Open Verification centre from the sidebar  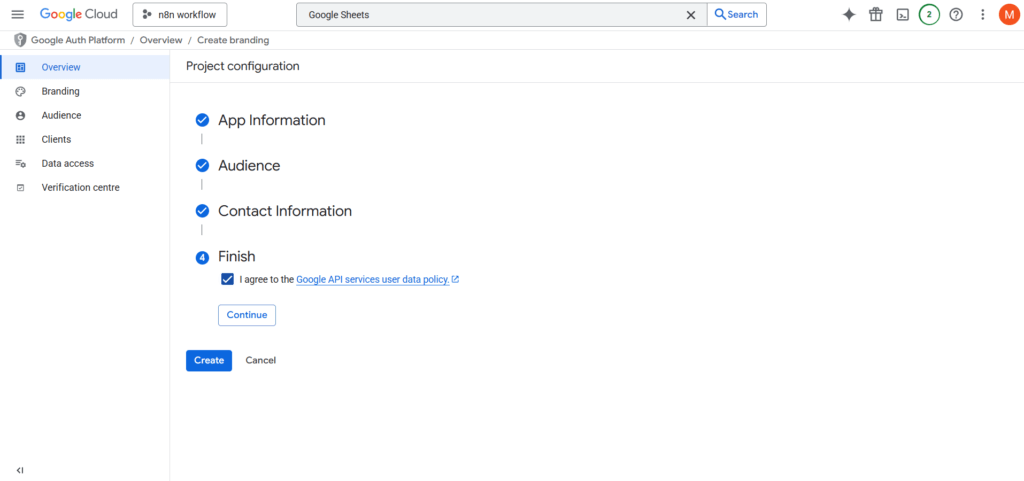80,187
